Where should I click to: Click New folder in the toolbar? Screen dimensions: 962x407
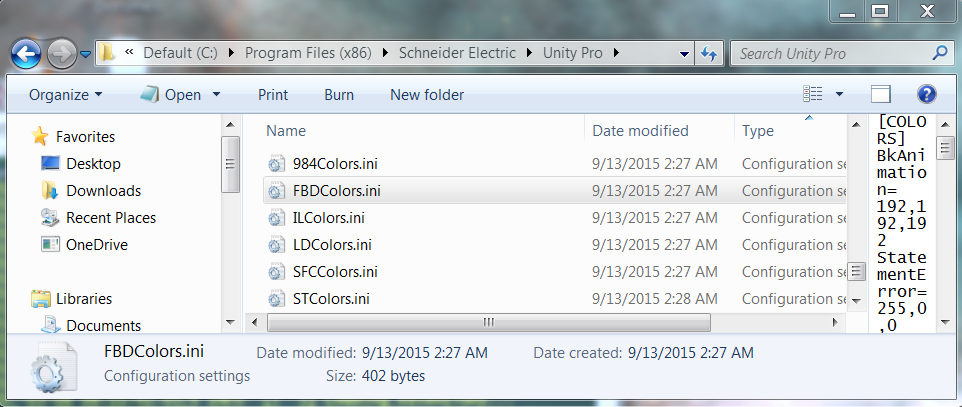pos(427,95)
